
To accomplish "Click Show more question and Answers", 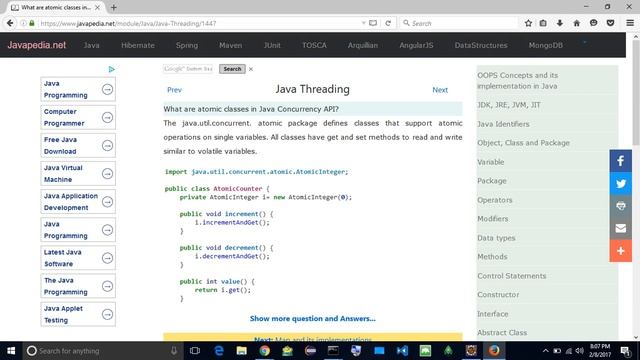I will coord(313,318).
